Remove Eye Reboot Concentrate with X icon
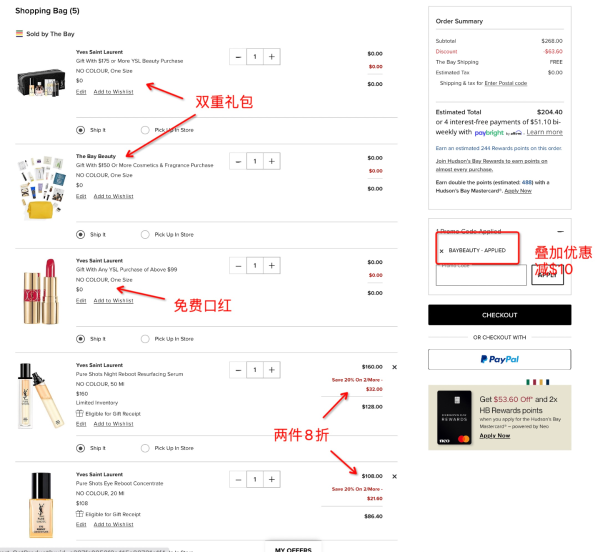This screenshot has width=600, height=552. point(395,477)
